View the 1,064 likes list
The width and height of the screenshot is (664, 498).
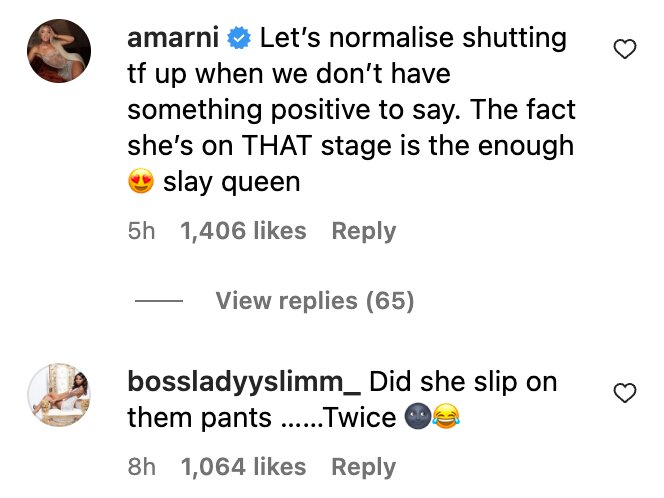coord(243,467)
